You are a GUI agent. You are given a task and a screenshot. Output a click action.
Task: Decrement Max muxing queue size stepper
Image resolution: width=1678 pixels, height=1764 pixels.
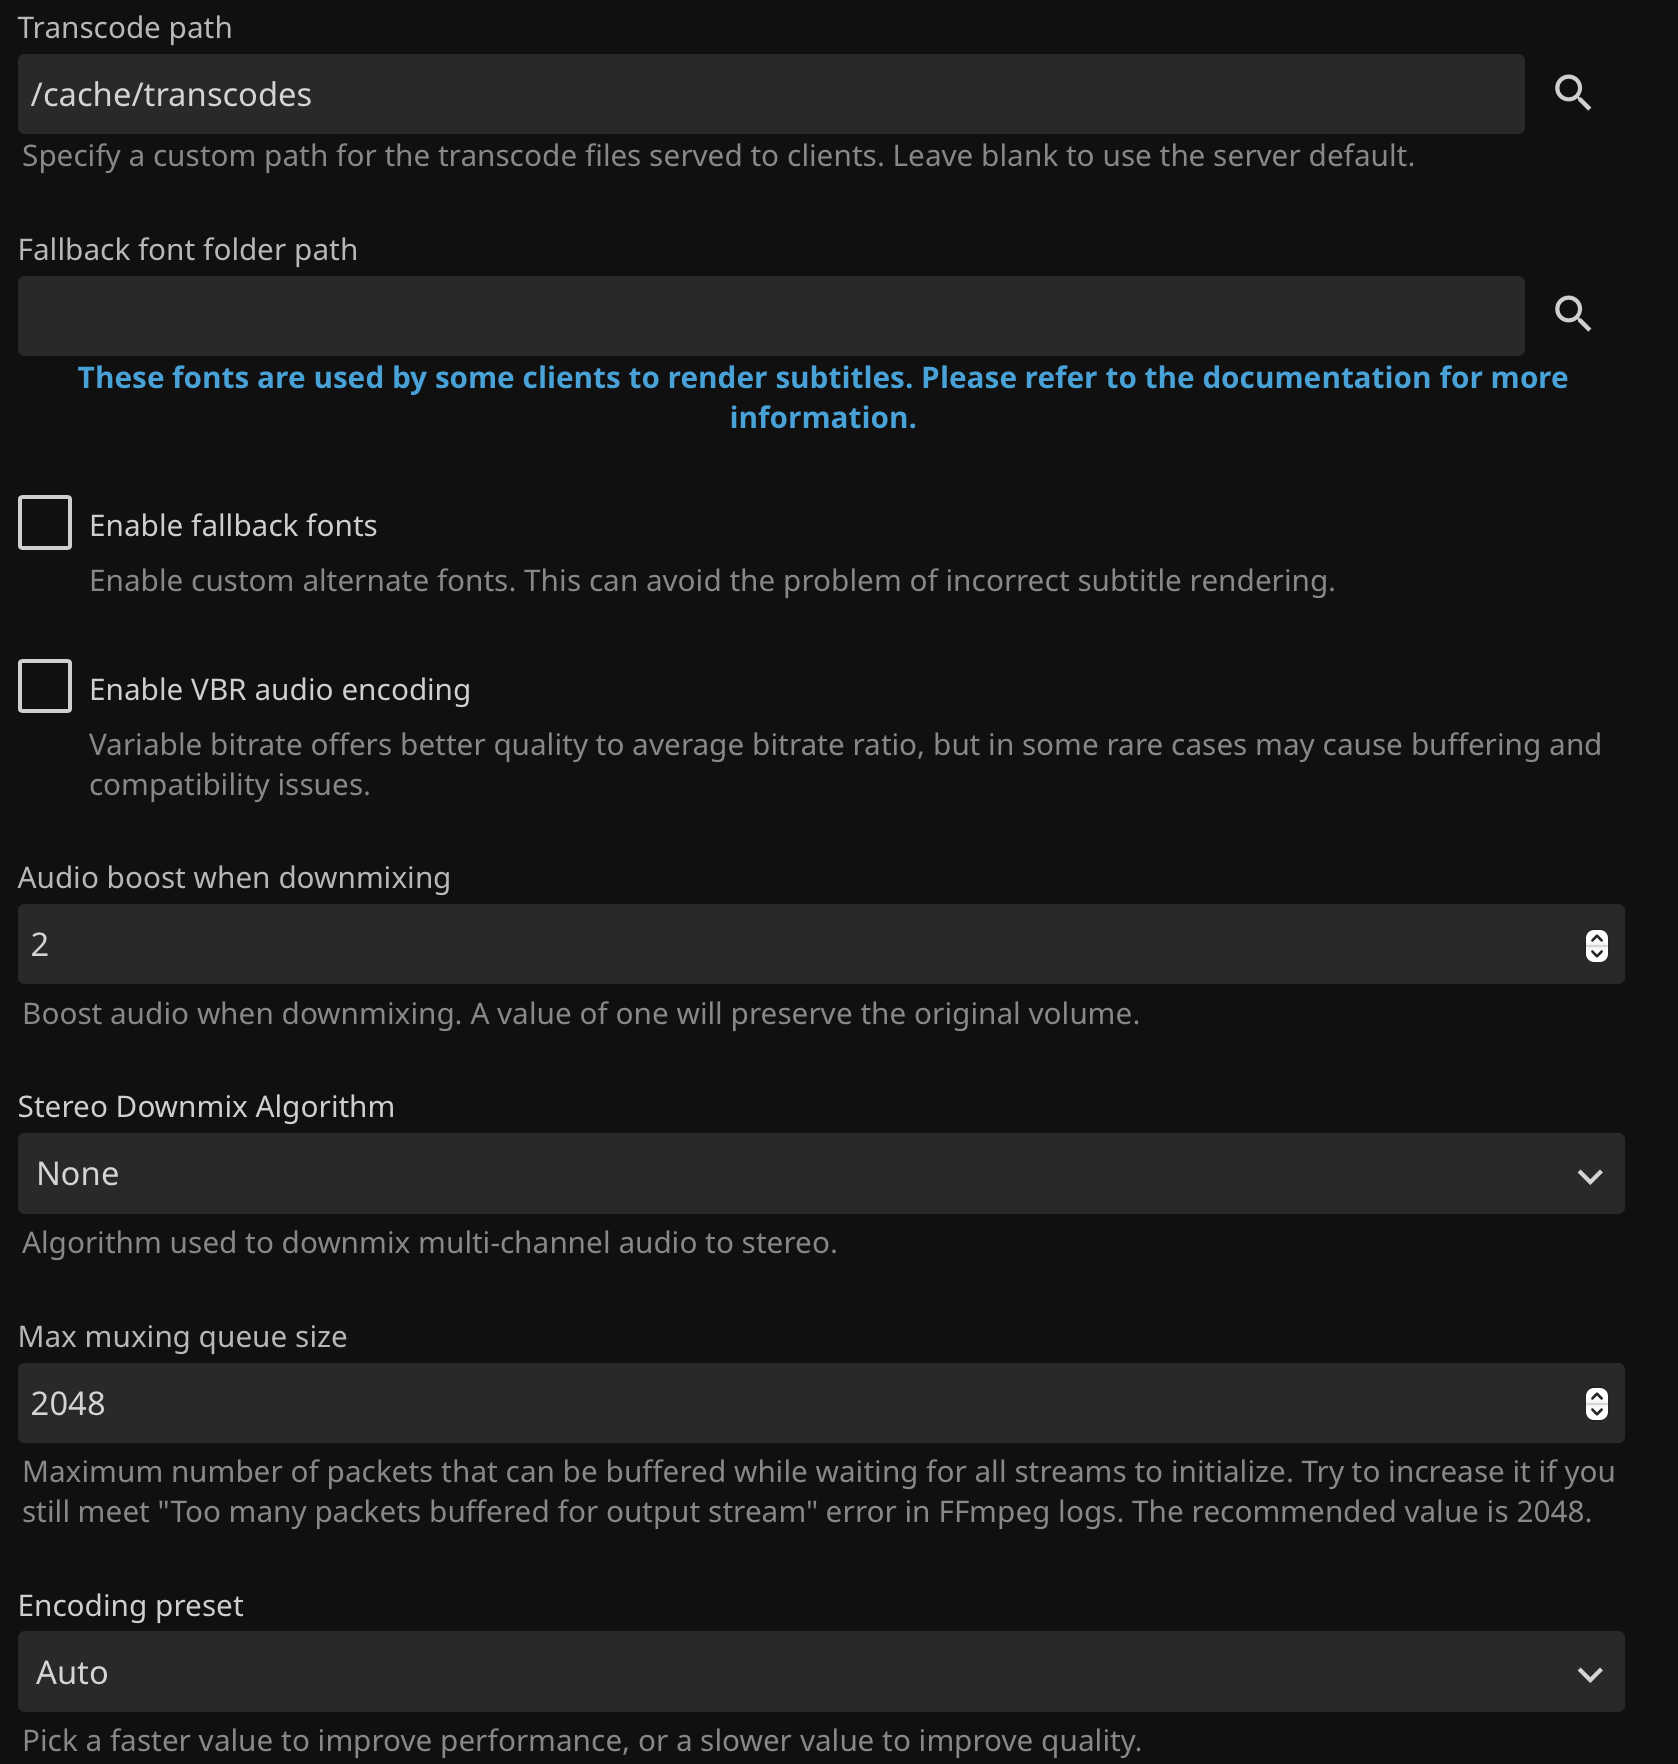pos(1597,1412)
